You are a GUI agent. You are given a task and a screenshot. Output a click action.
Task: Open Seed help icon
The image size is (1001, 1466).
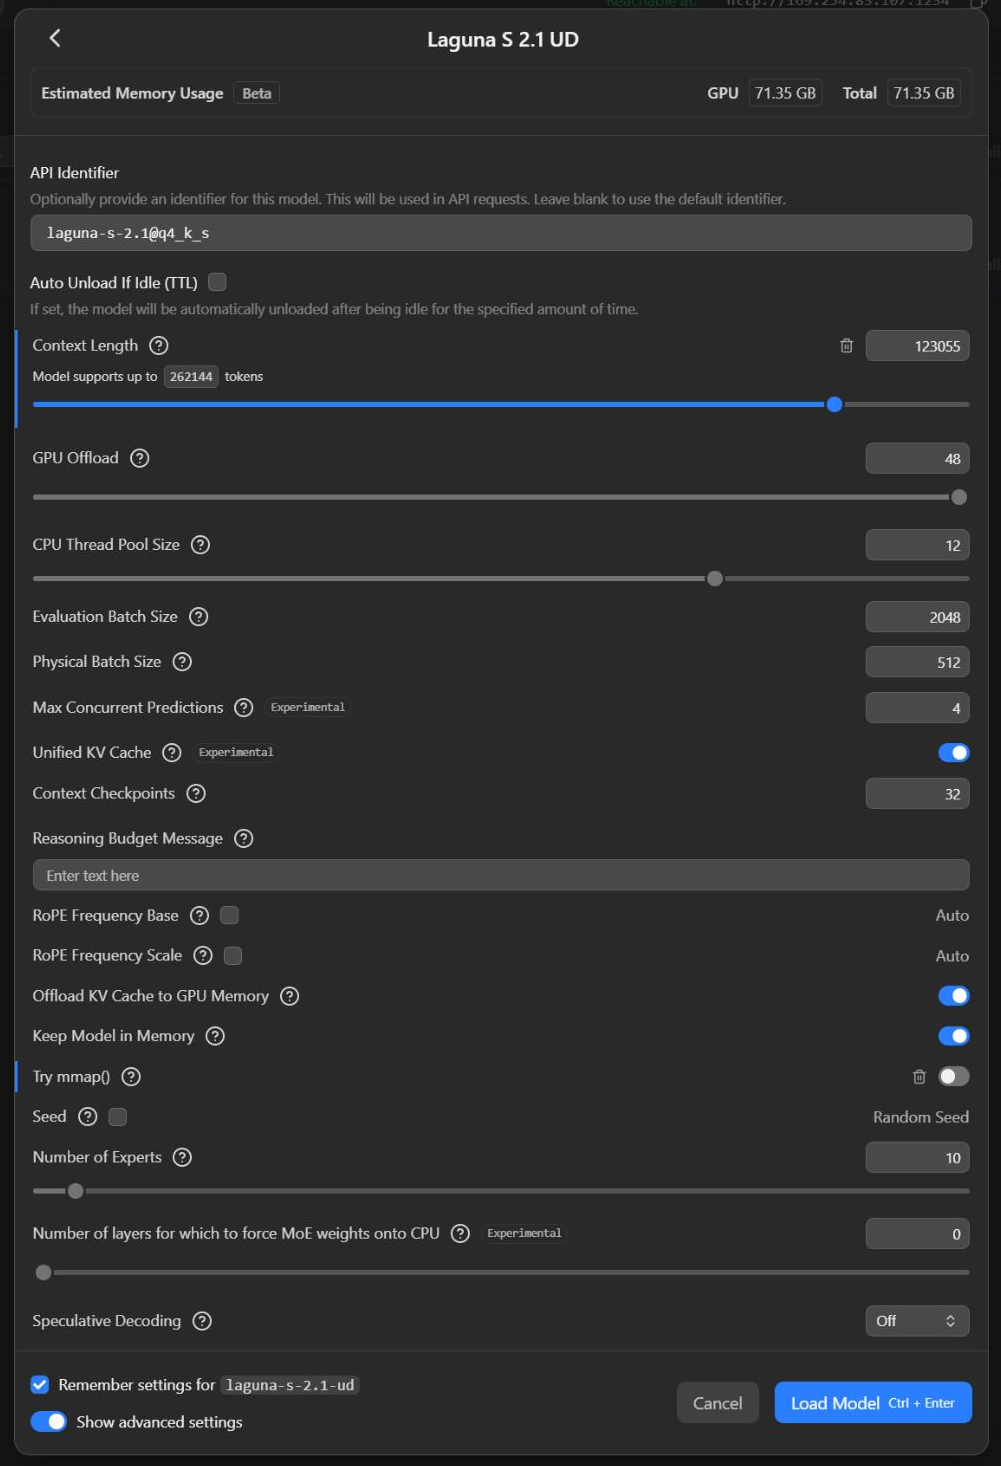pyautogui.click(x=88, y=1117)
